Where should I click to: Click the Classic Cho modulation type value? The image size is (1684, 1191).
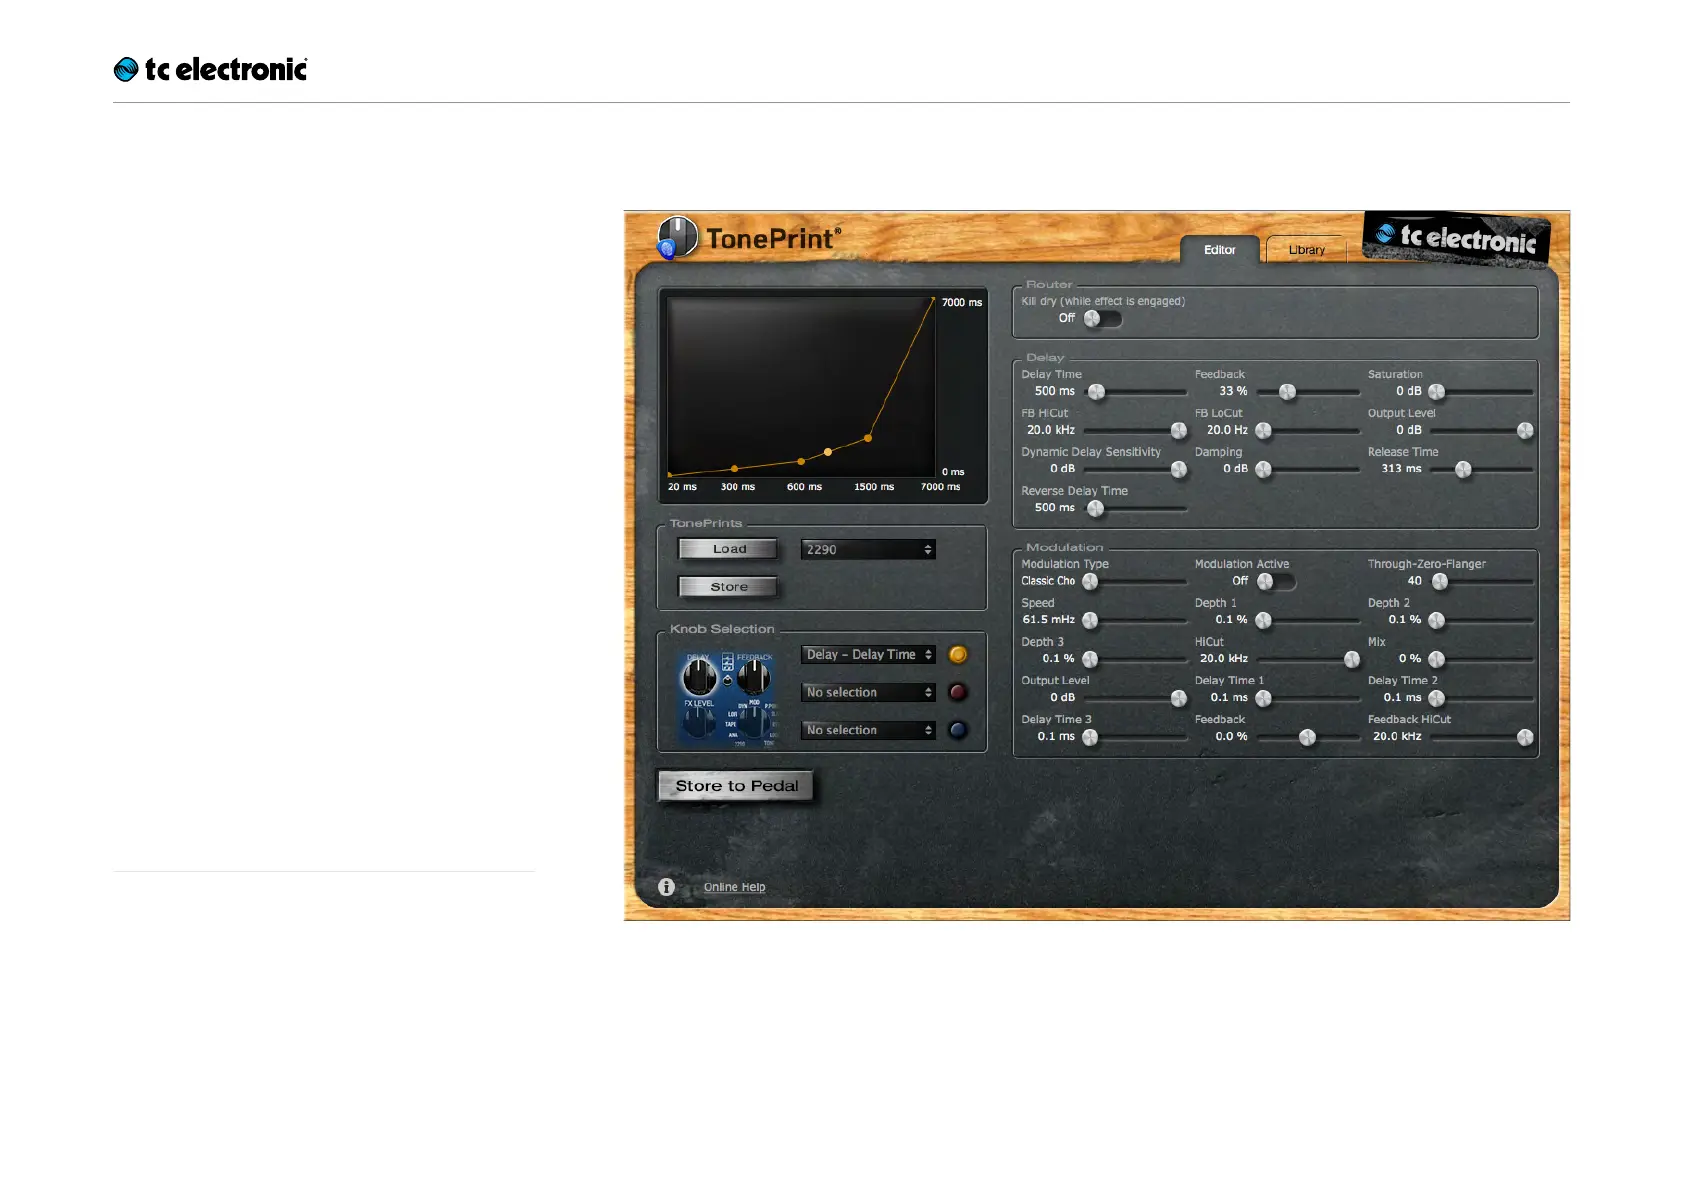click(1048, 581)
